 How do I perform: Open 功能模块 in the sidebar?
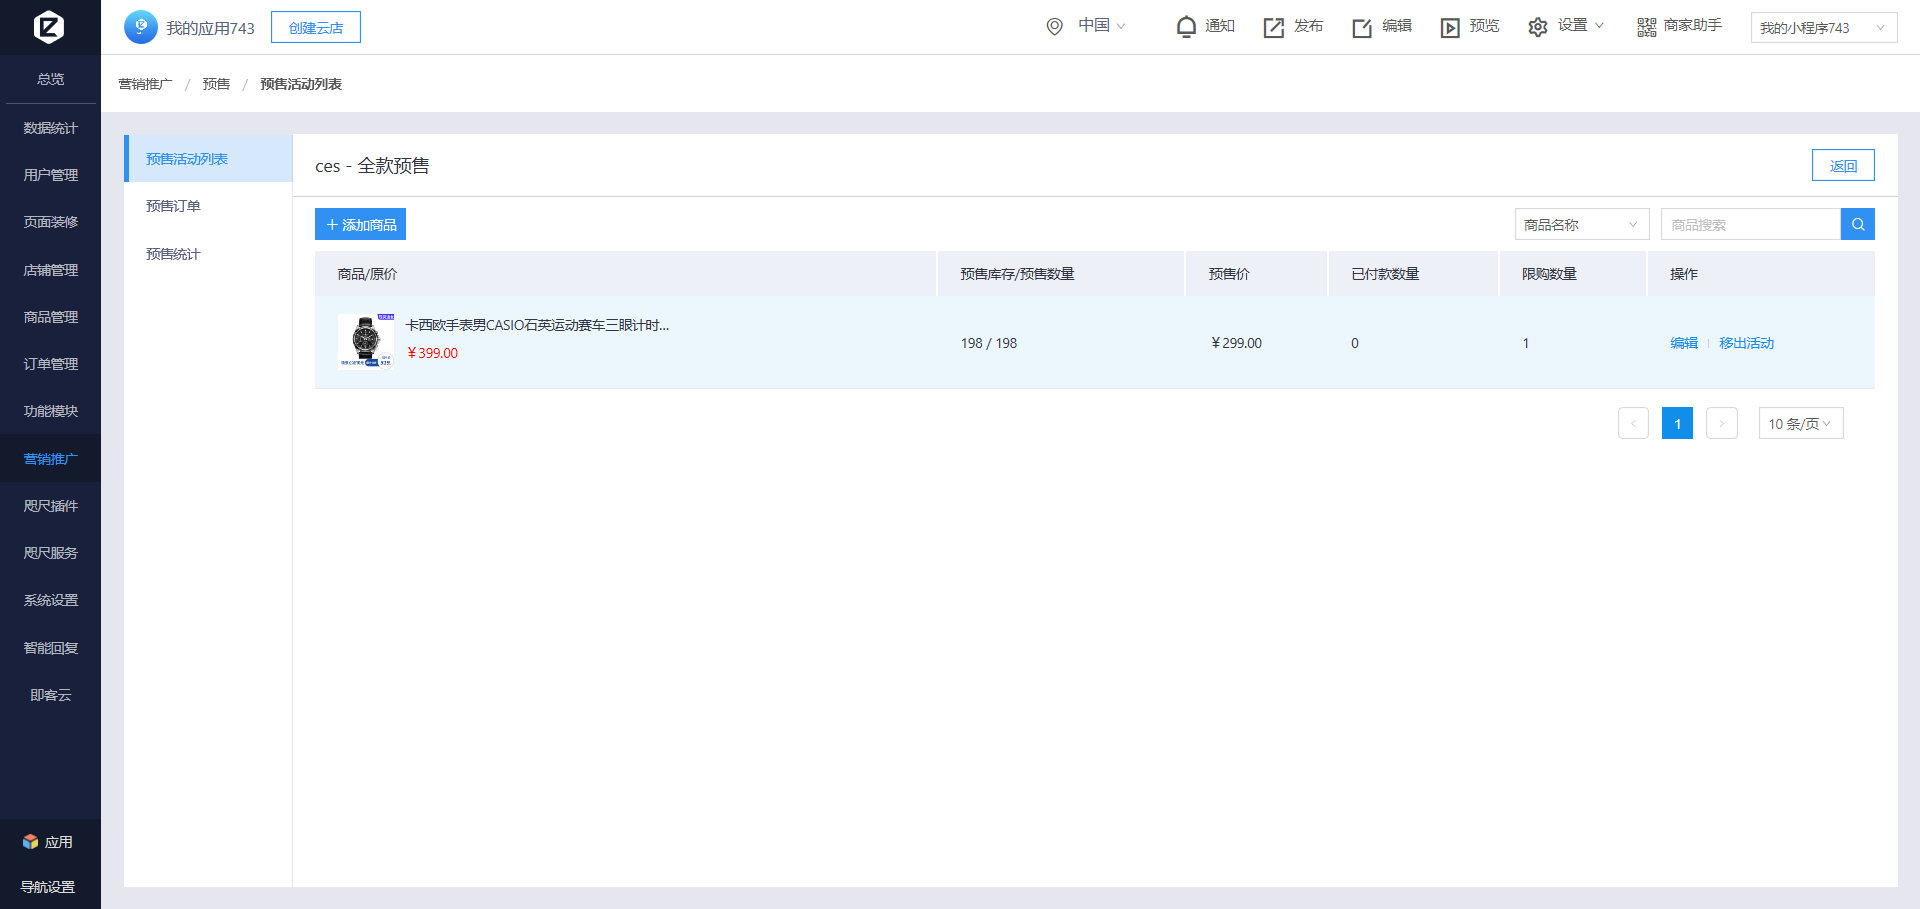coord(50,411)
